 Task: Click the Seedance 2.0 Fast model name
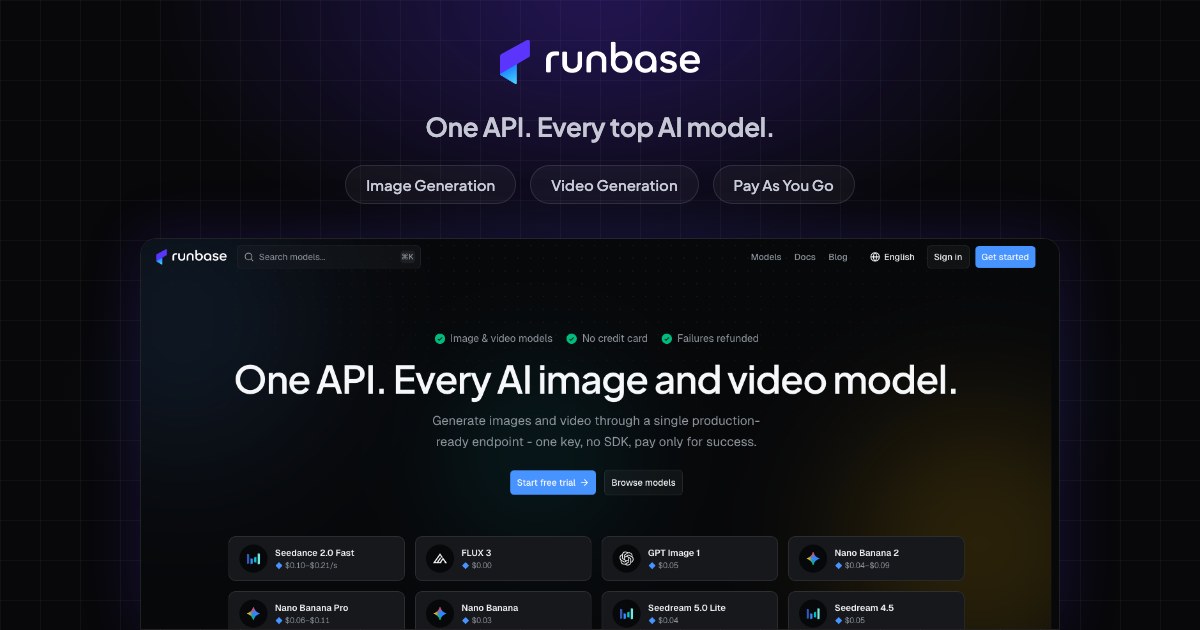[314, 553]
